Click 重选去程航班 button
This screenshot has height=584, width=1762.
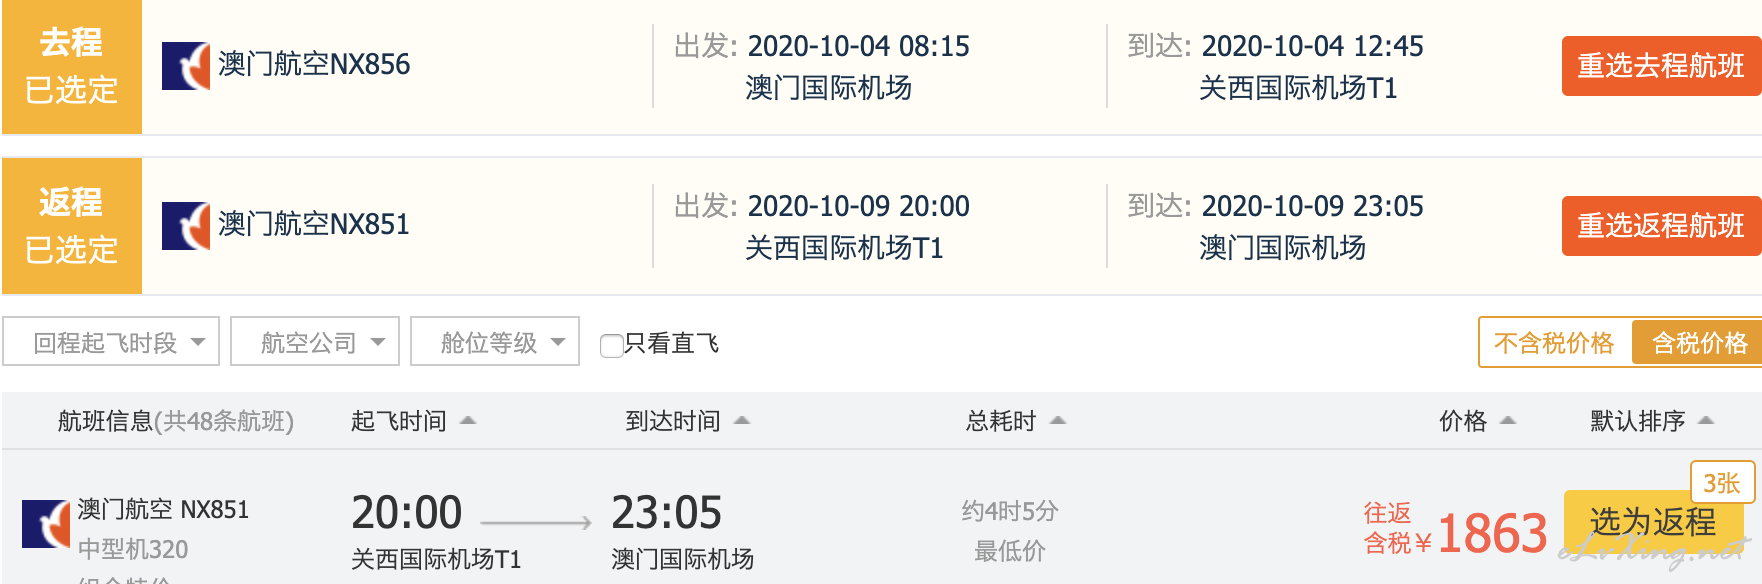pos(1661,66)
